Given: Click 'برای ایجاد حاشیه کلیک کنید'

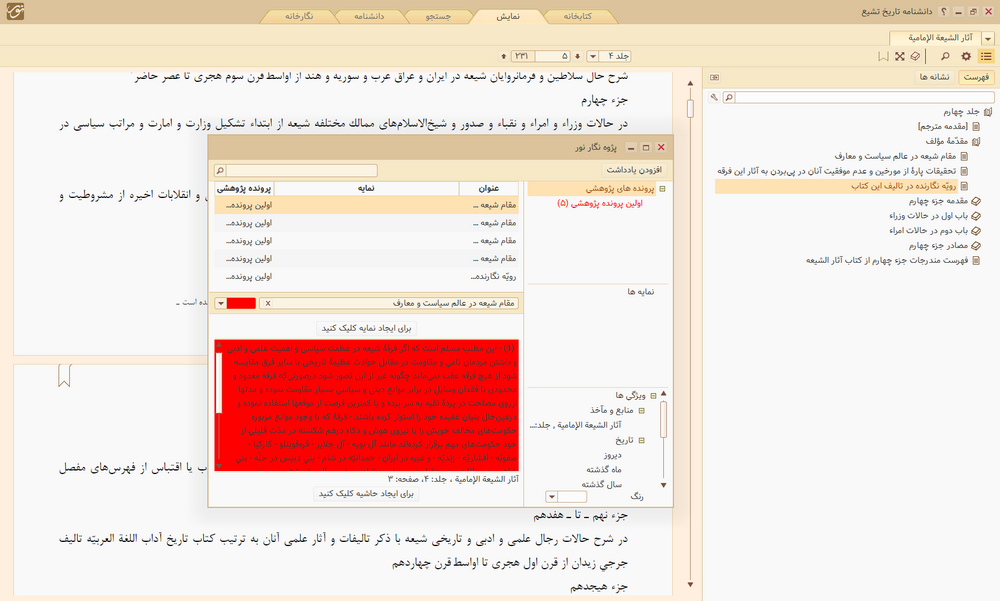Looking at the screenshot, I should [x=366, y=494].
